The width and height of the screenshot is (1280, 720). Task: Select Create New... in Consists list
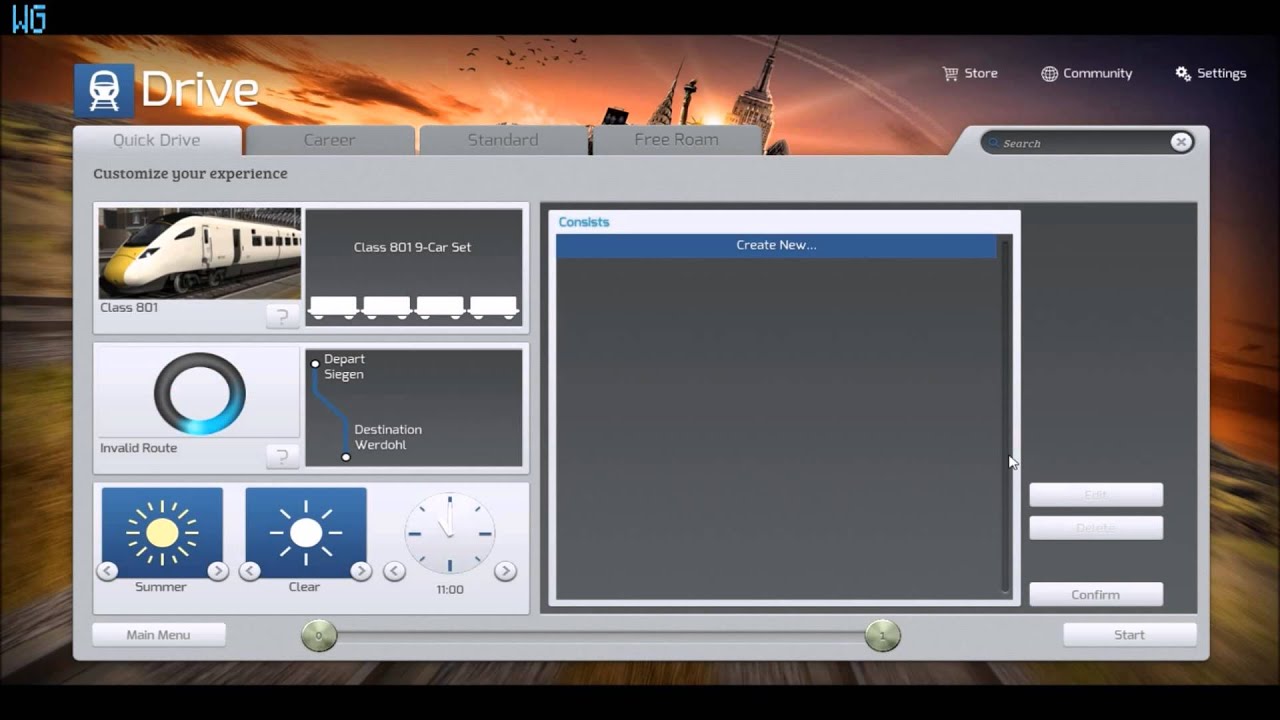[776, 245]
